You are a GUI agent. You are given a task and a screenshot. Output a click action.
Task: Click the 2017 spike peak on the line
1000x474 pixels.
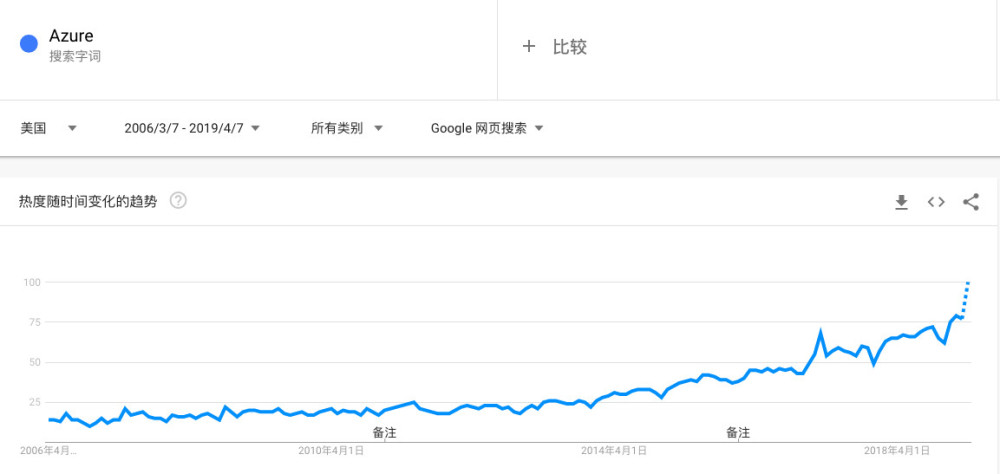(820, 331)
